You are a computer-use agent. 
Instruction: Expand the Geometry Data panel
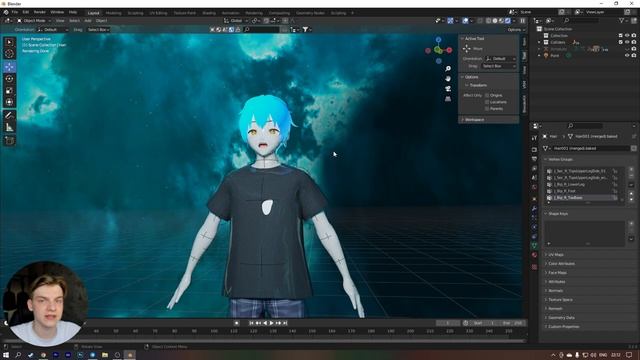(561, 318)
